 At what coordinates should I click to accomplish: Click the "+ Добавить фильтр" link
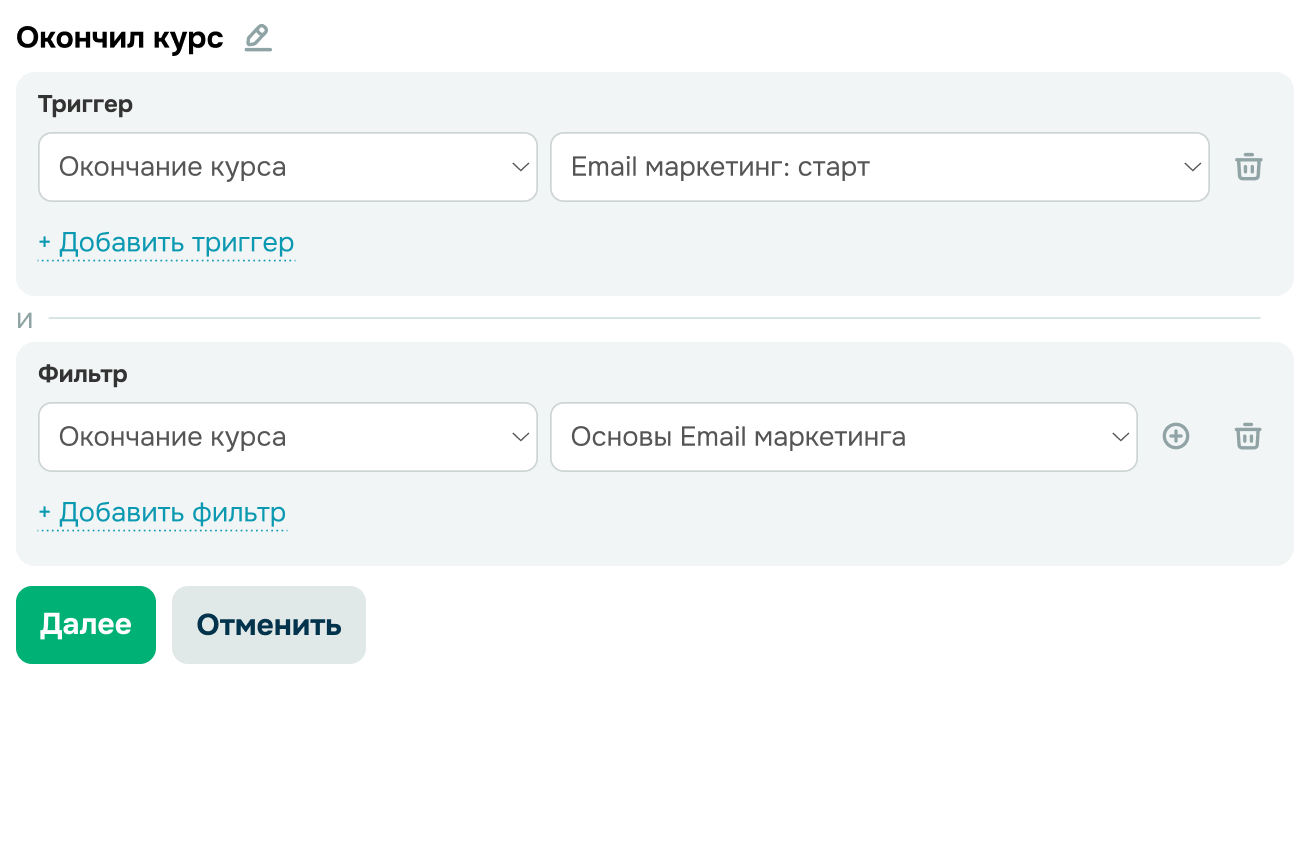click(x=162, y=513)
